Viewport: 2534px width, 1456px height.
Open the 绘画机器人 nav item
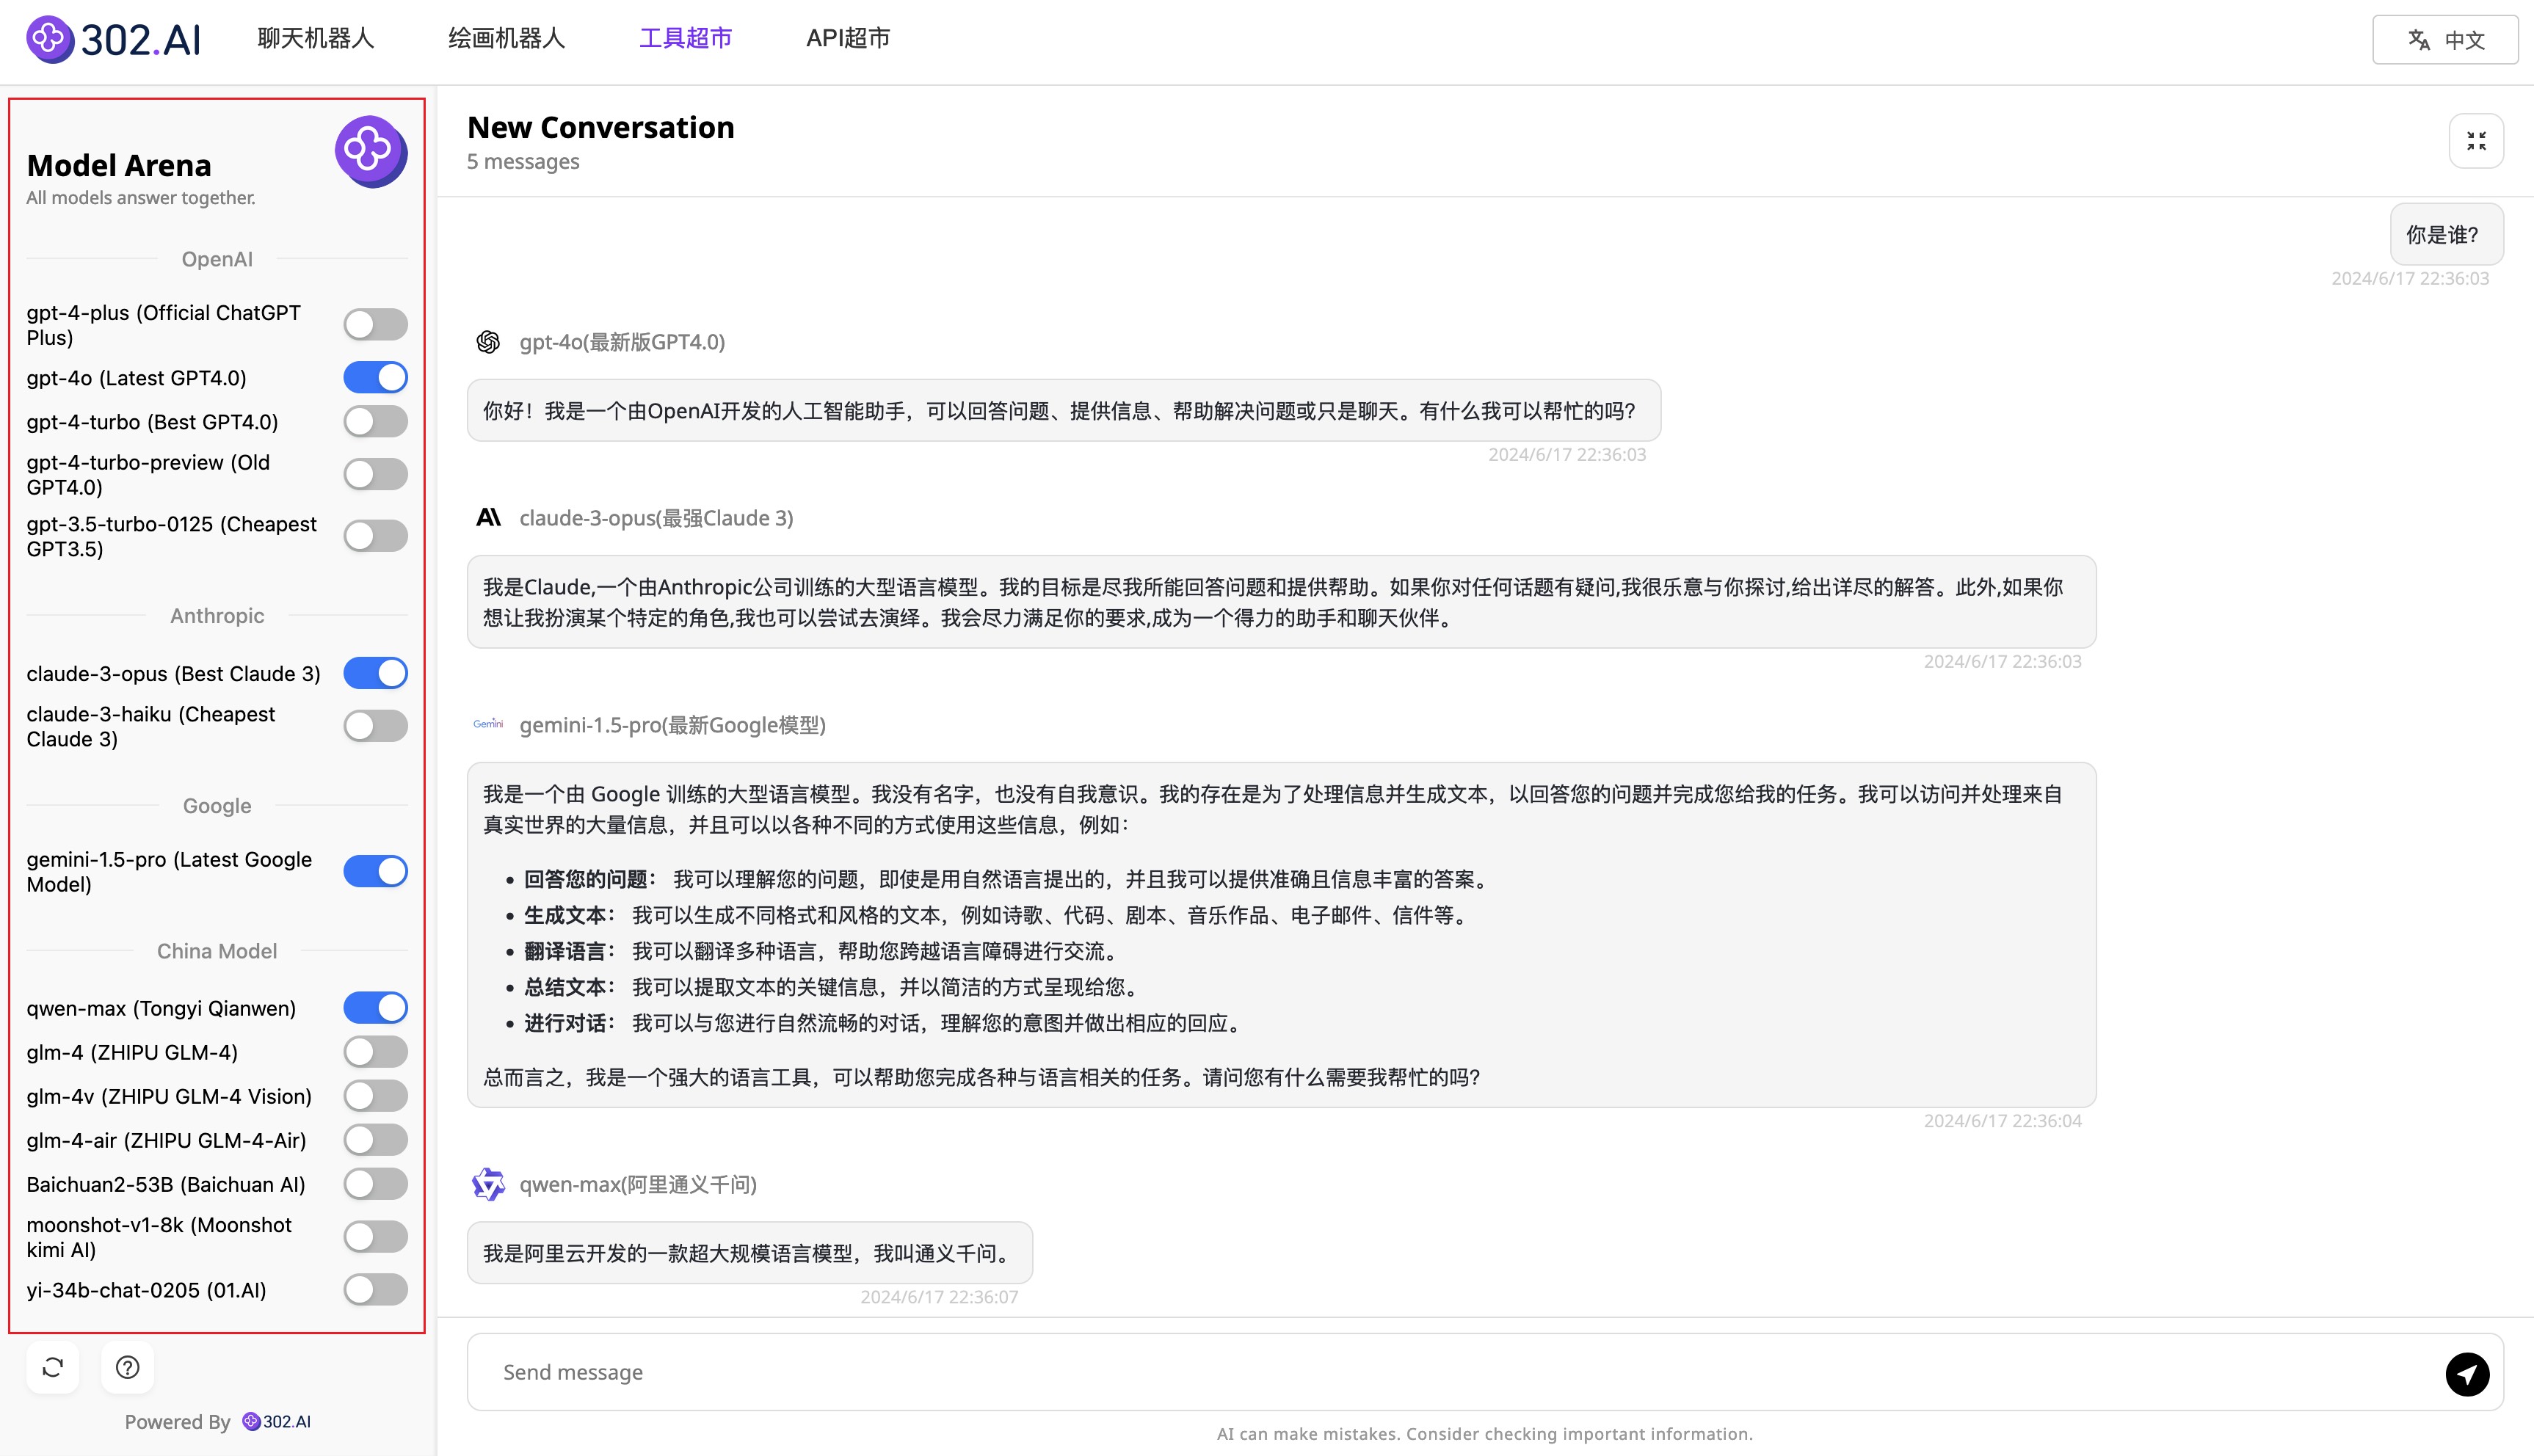pyautogui.click(x=507, y=38)
